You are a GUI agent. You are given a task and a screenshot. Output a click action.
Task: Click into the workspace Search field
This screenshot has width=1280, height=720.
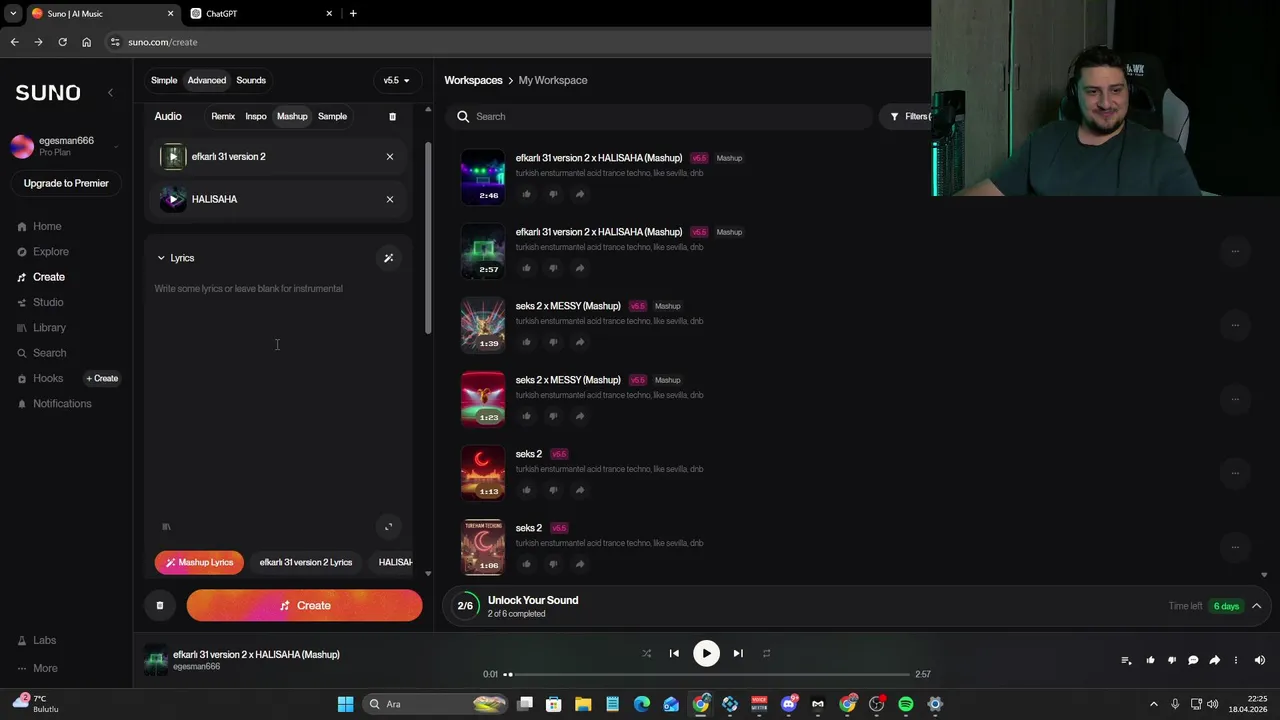pos(660,117)
